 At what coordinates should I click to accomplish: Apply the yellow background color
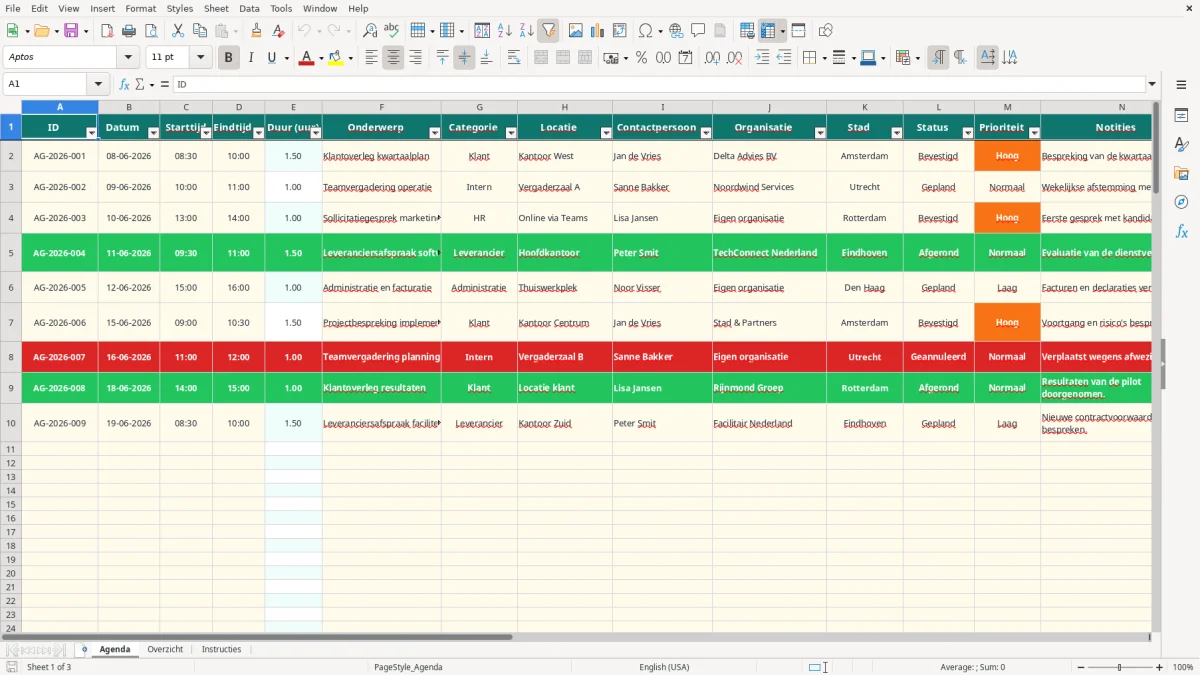(335, 58)
